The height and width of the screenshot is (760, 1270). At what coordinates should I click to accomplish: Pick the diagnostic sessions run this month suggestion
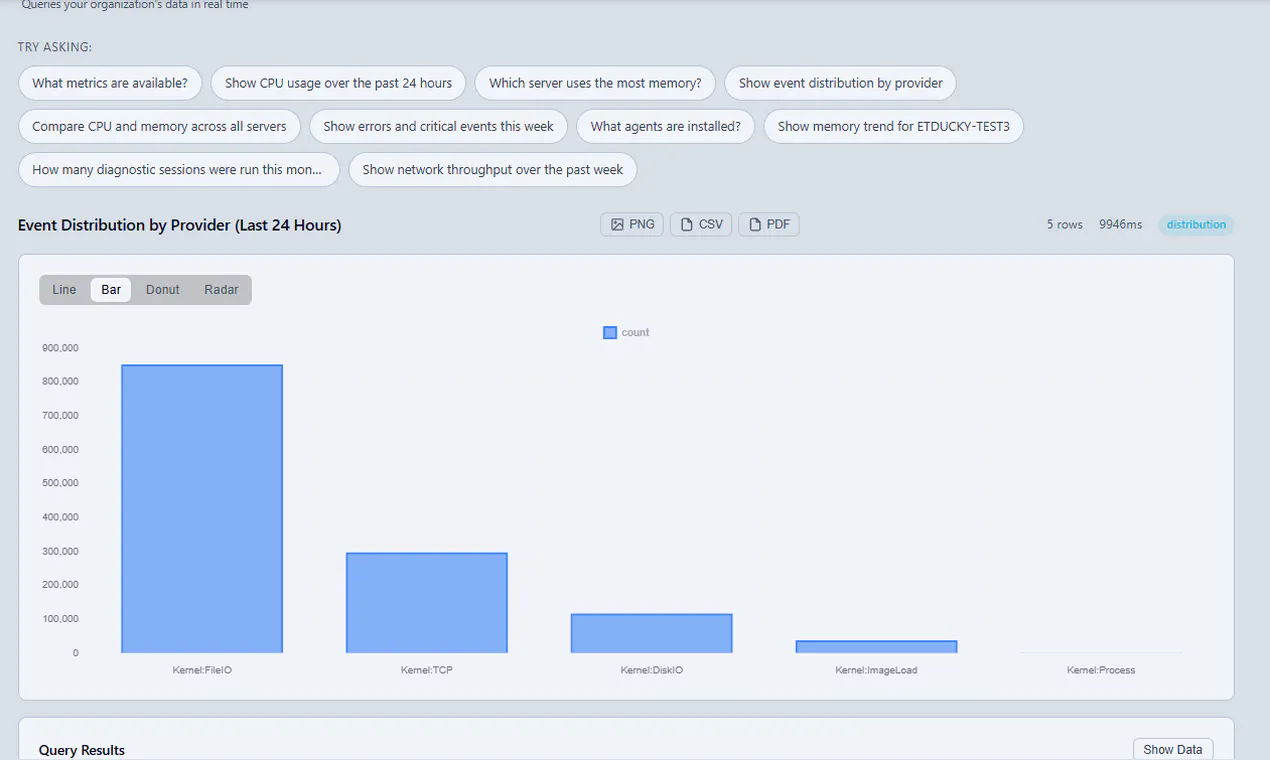pos(178,169)
